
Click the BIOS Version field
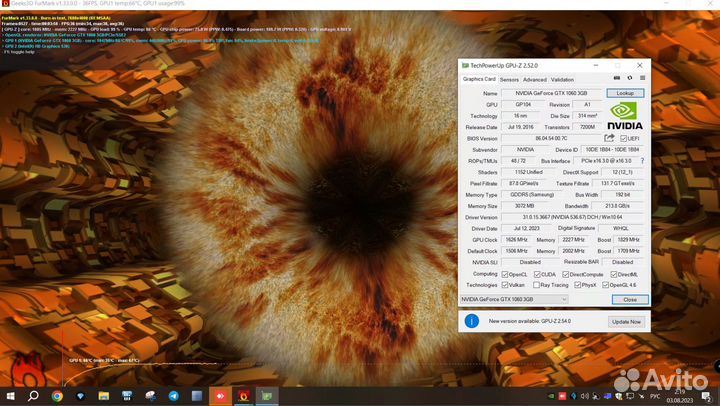click(x=551, y=138)
